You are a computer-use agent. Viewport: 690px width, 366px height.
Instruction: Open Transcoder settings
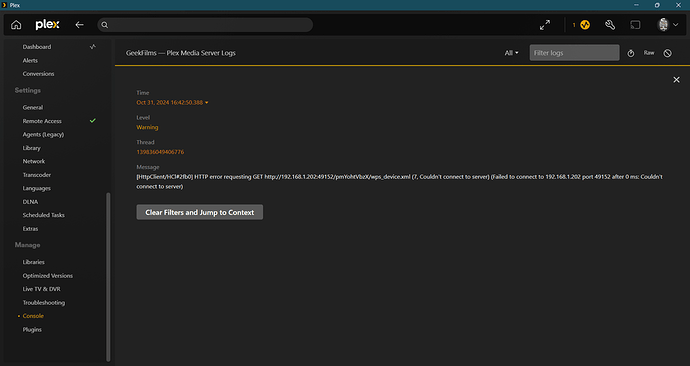click(37, 175)
